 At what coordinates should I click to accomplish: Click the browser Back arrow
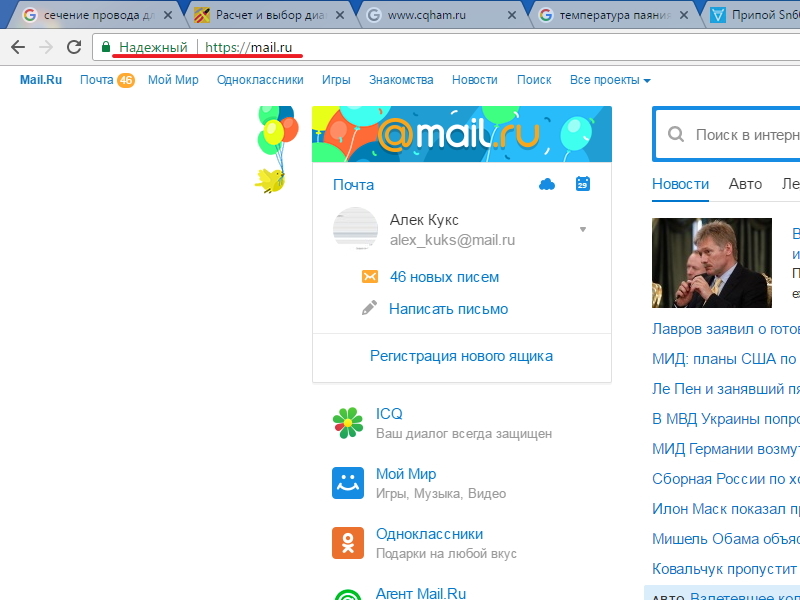pyautogui.click(x=18, y=47)
